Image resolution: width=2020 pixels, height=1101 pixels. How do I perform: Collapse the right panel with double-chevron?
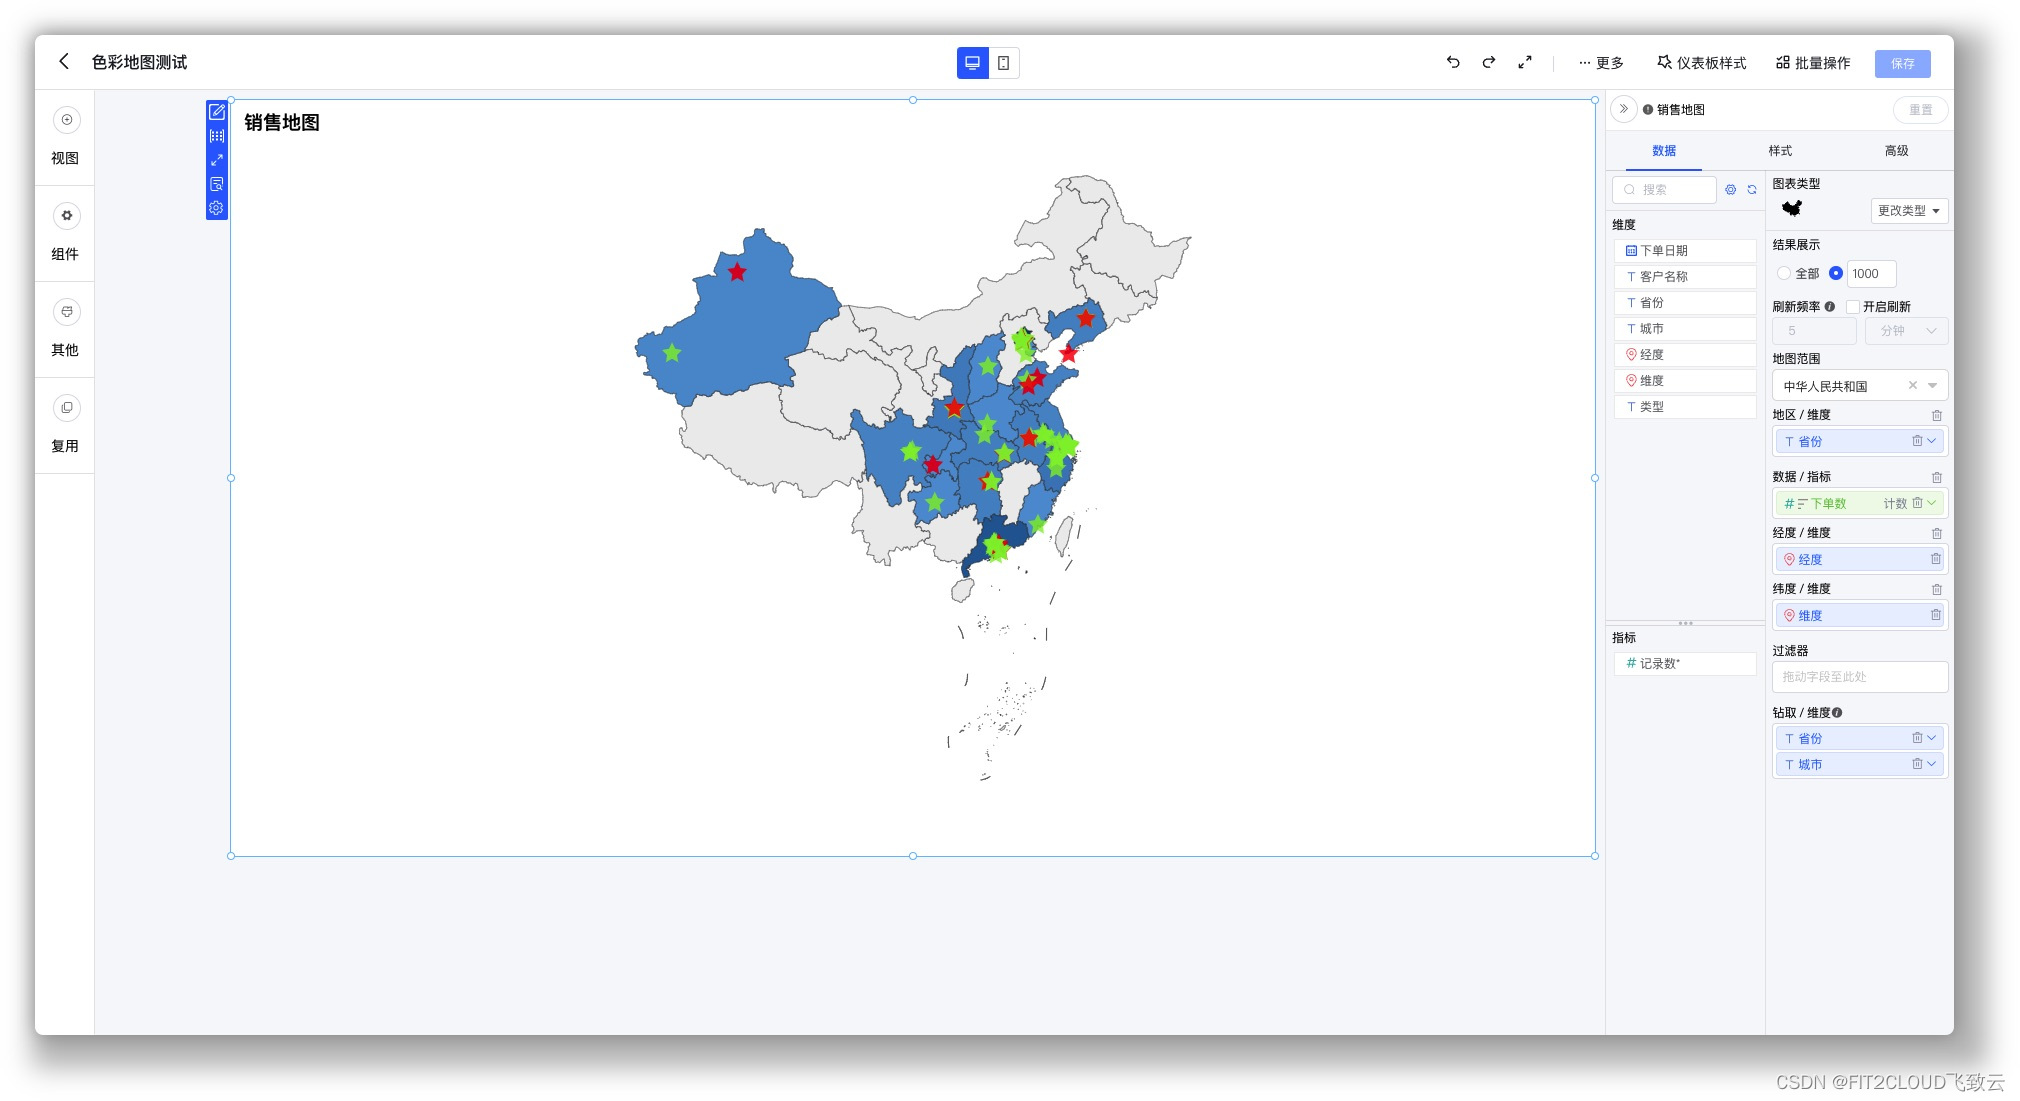click(1624, 109)
